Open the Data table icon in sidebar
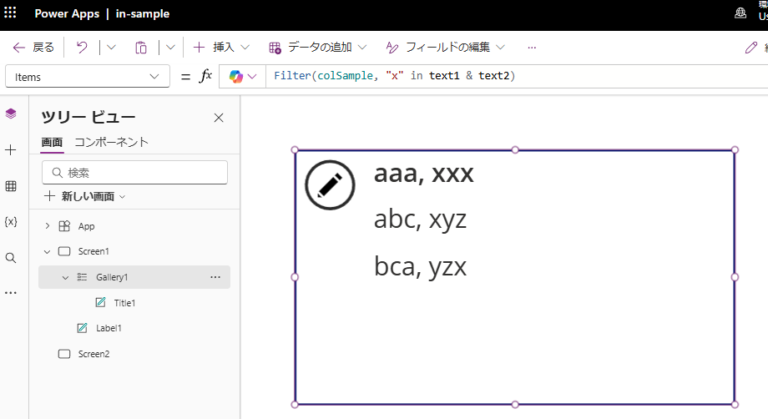768x419 pixels. point(11,186)
